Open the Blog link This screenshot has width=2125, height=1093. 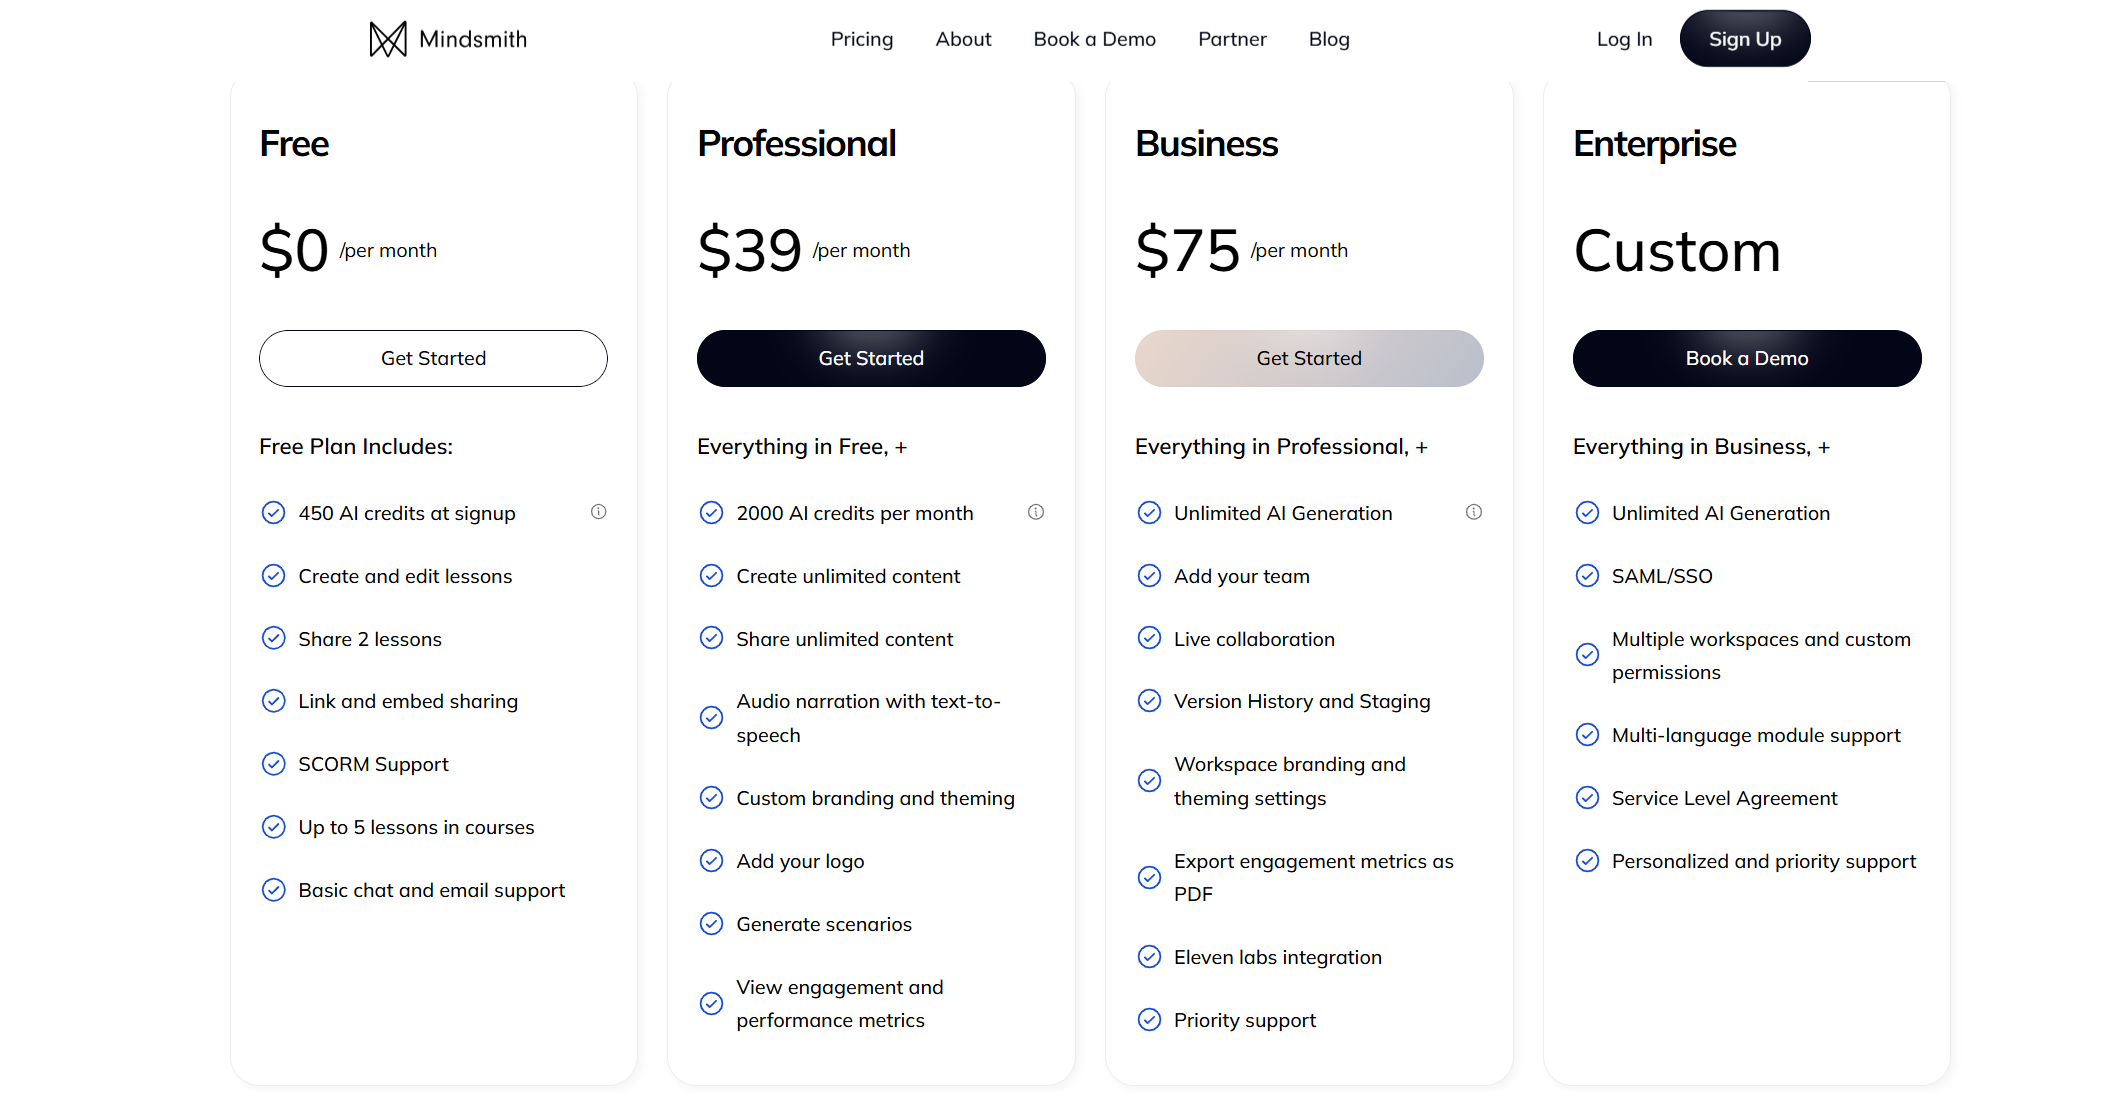1329,39
